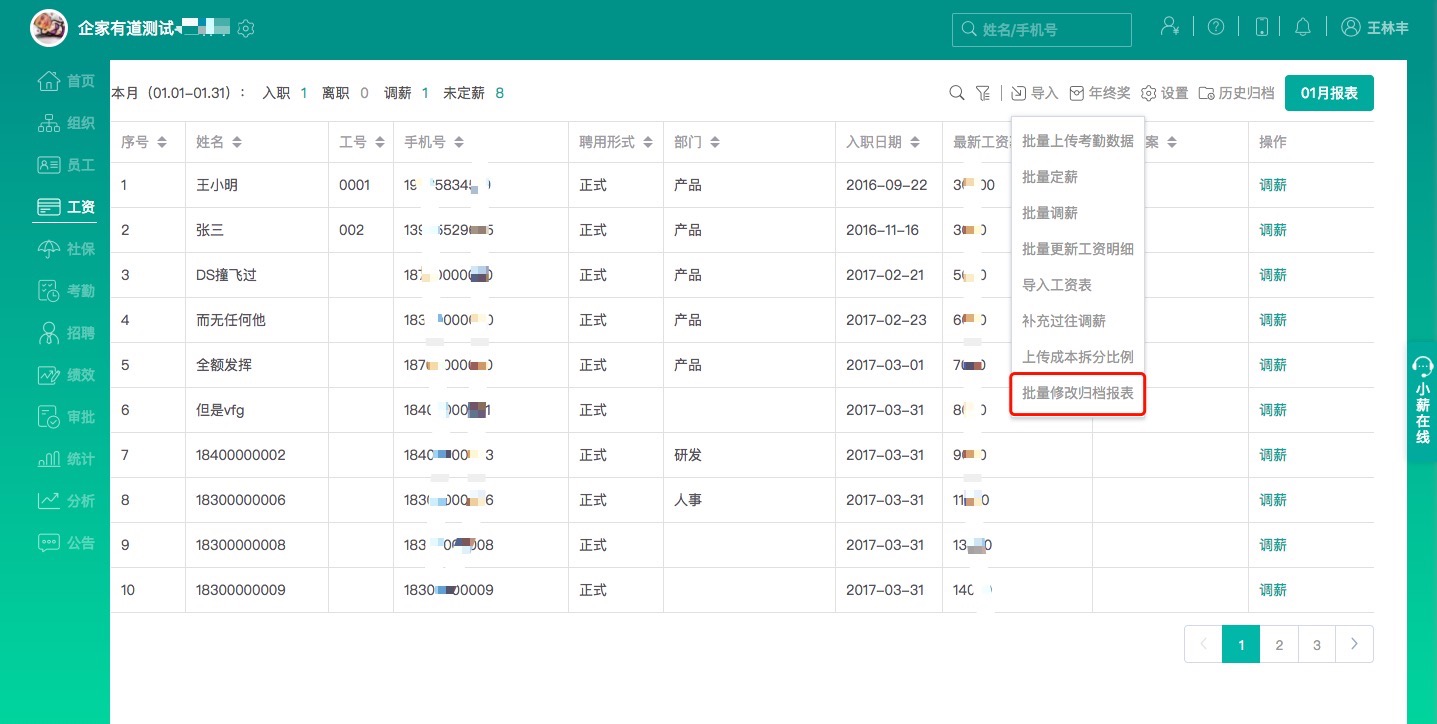
Task: Click the 人事 department cell
Action: click(688, 500)
